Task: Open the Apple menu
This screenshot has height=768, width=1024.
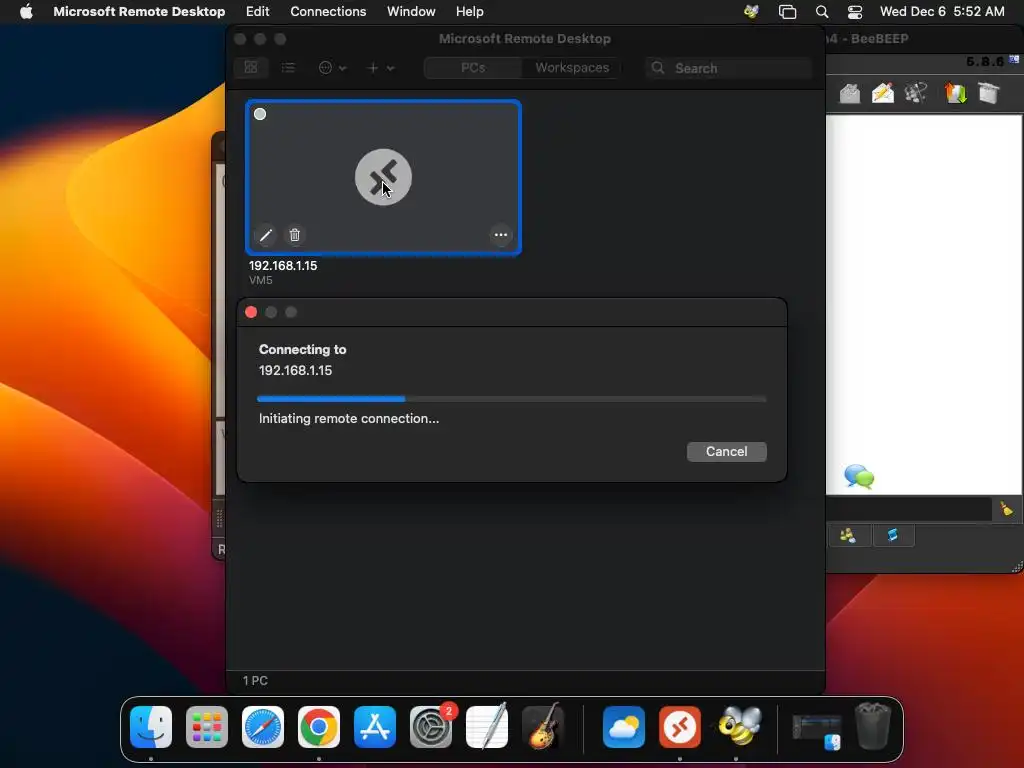Action: click(26, 12)
